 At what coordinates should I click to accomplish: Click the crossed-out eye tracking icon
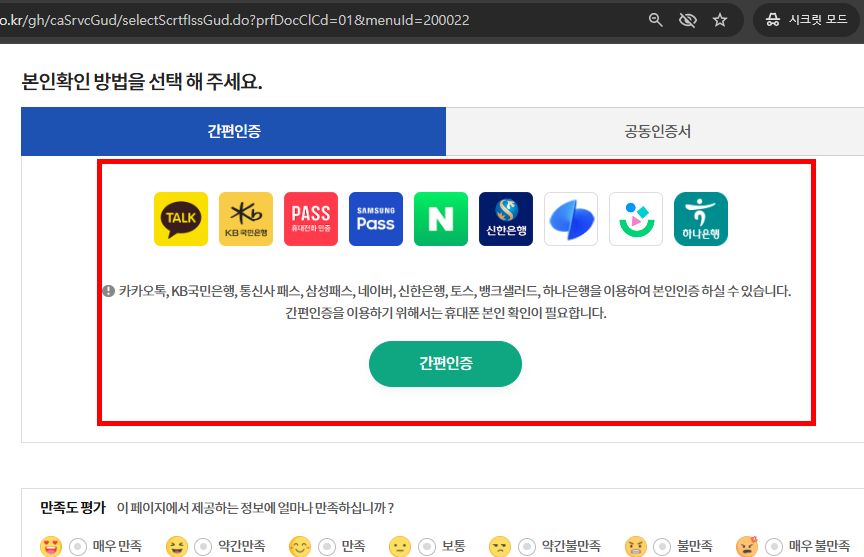point(688,20)
